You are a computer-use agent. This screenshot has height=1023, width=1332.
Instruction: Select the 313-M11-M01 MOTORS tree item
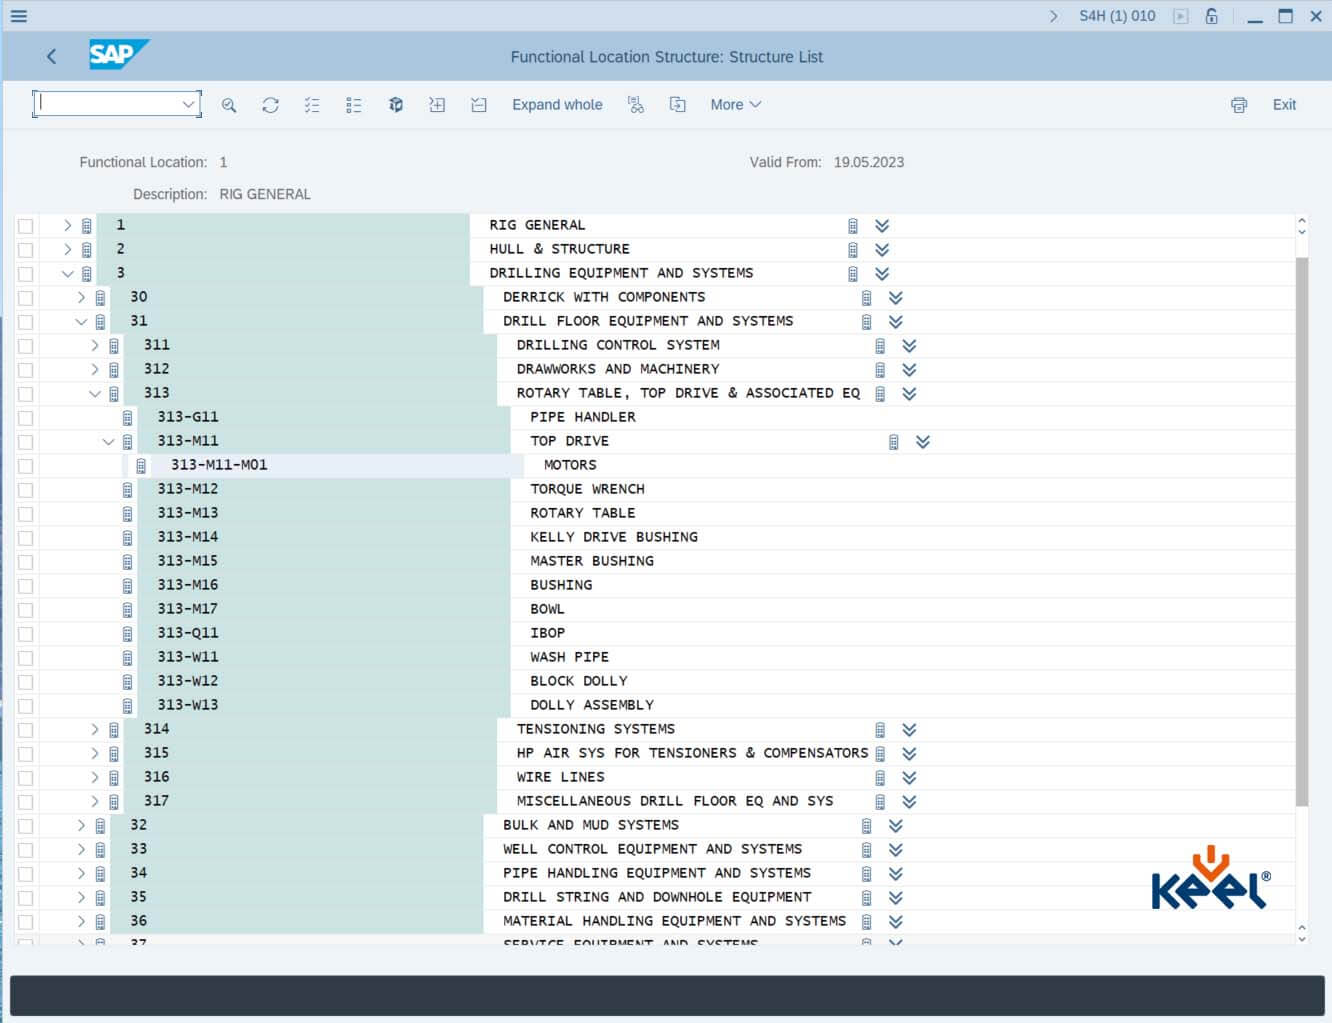[x=219, y=466]
